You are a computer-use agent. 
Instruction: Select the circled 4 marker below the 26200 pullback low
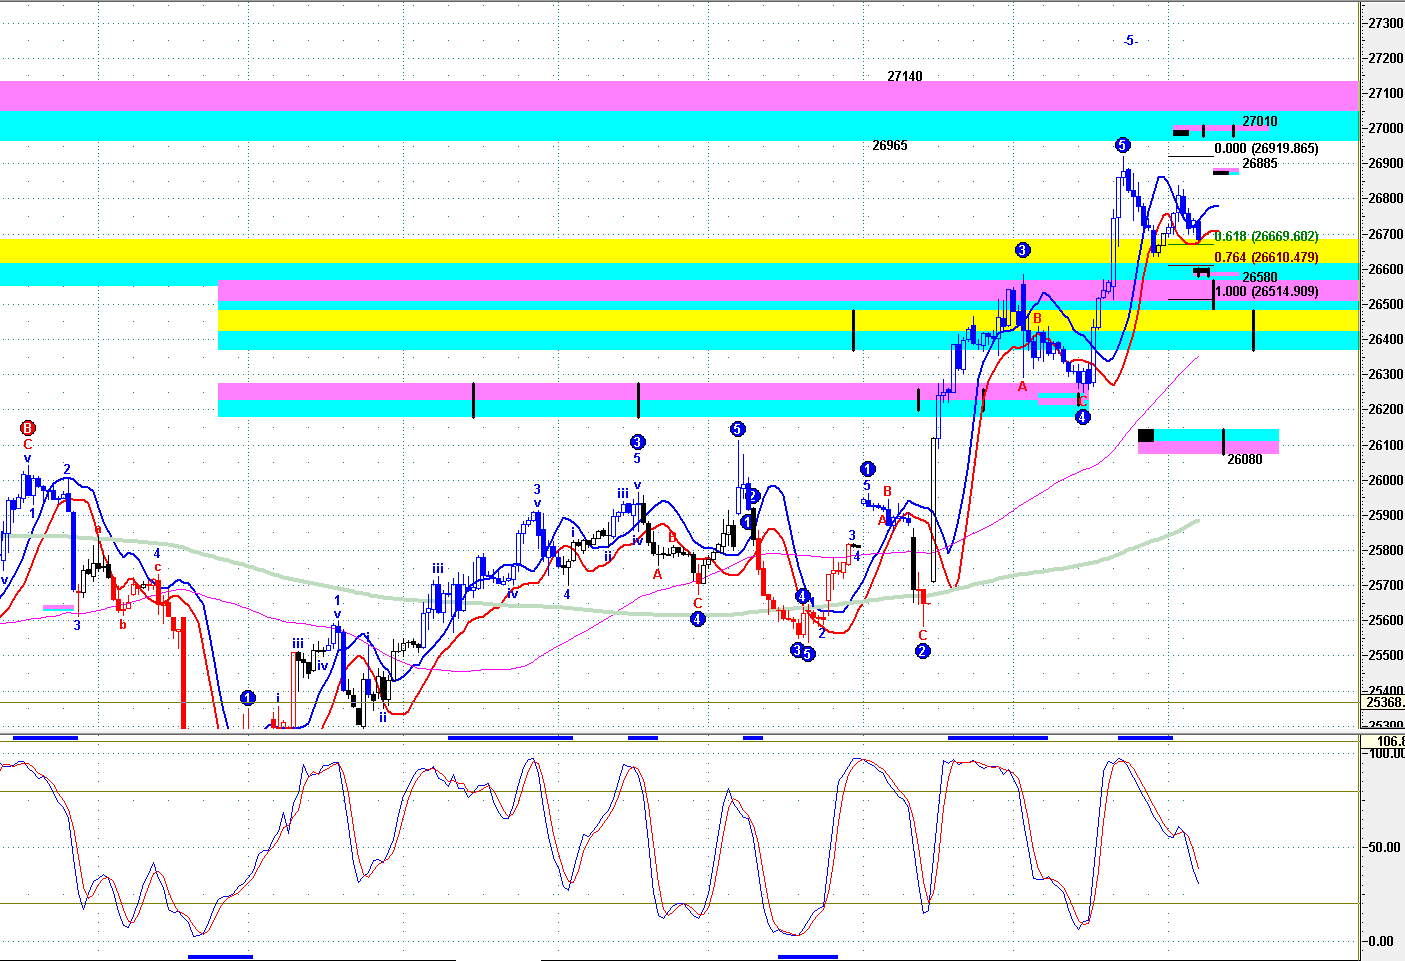click(1082, 417)
